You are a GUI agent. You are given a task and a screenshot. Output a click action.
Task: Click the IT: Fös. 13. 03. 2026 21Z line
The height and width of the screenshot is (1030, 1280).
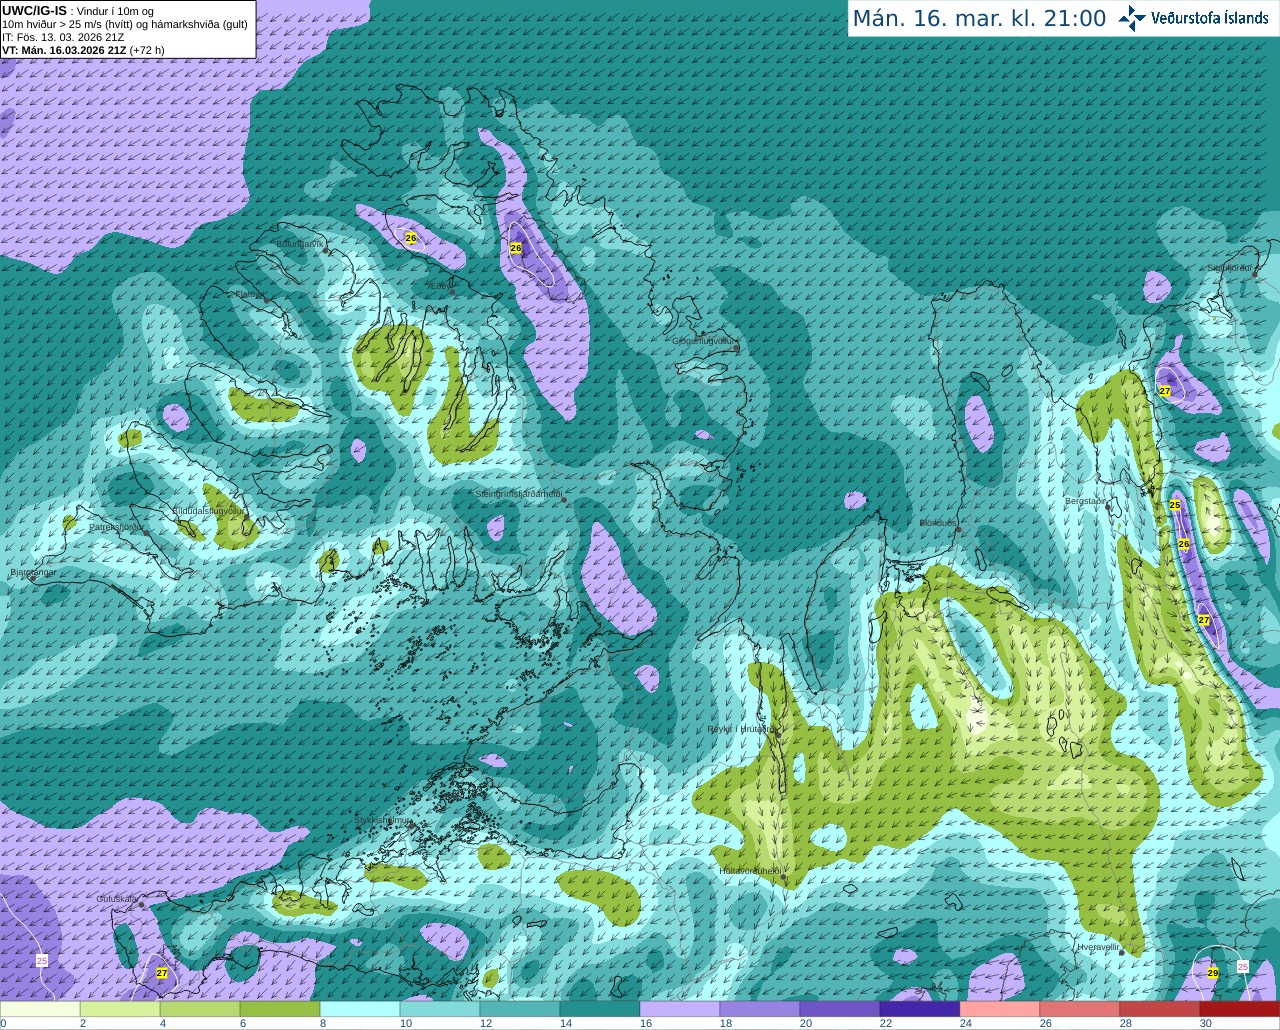coord(63,37)
